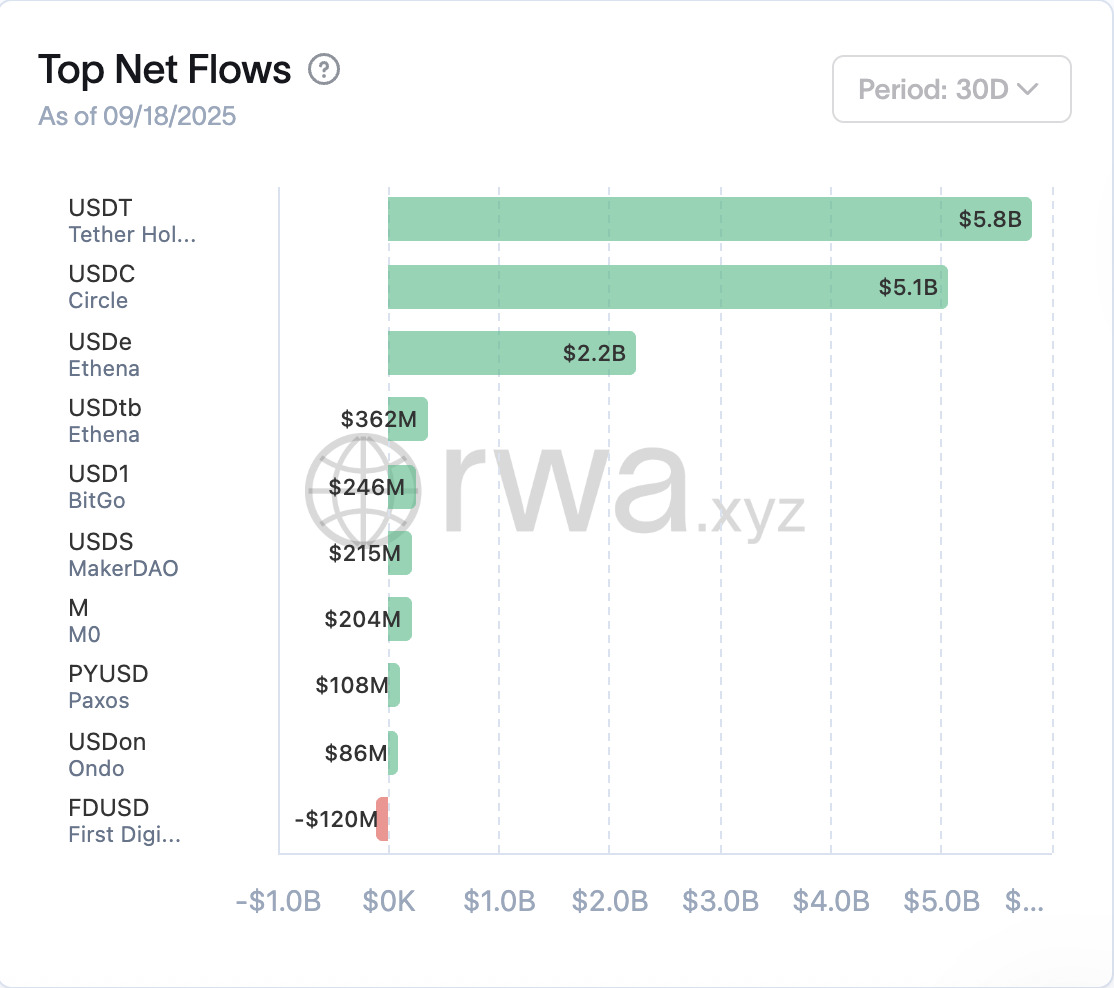Click the red FDUSD -$120M bar
1114x988 pixels.
tap(382, 819)
